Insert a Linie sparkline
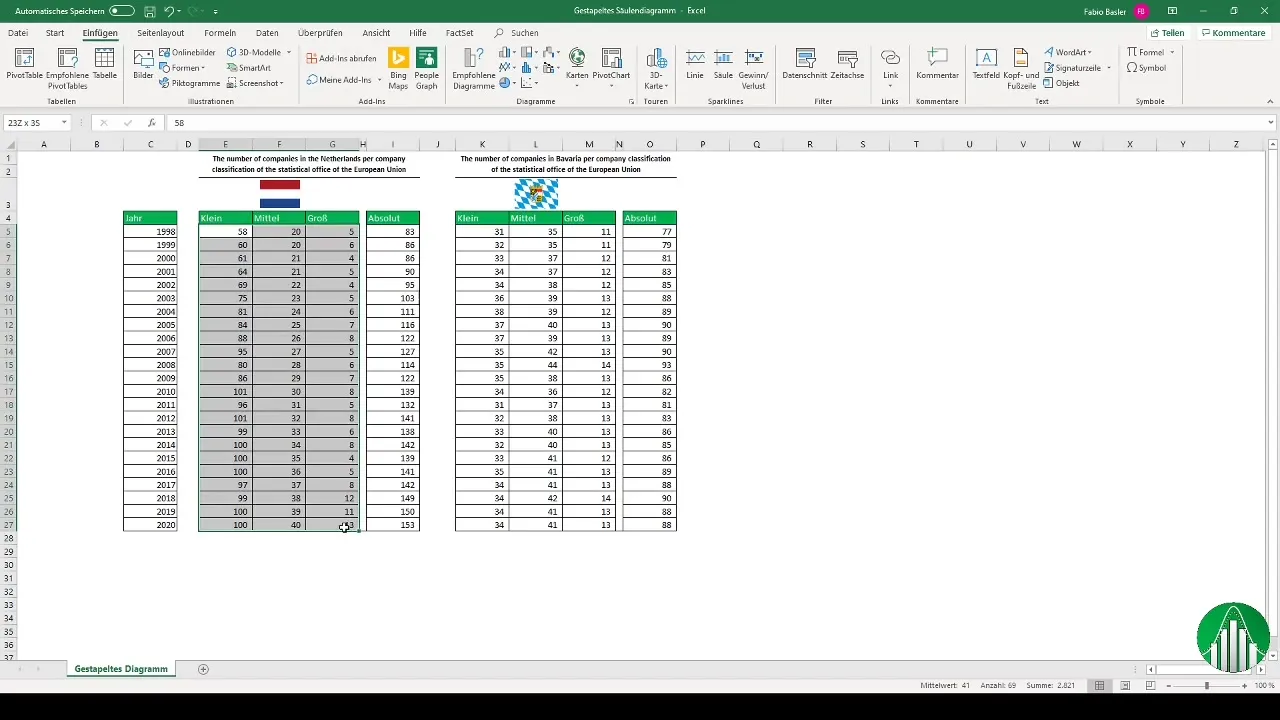 click(x=695, y=64)
